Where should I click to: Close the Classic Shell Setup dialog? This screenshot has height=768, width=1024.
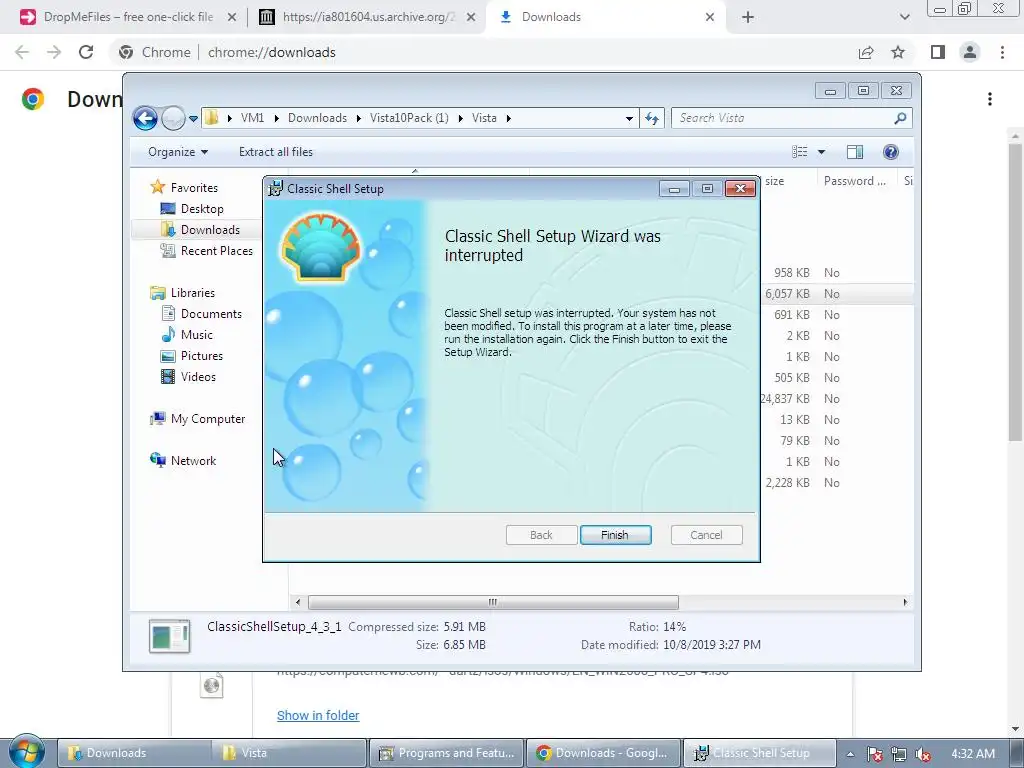740,189
